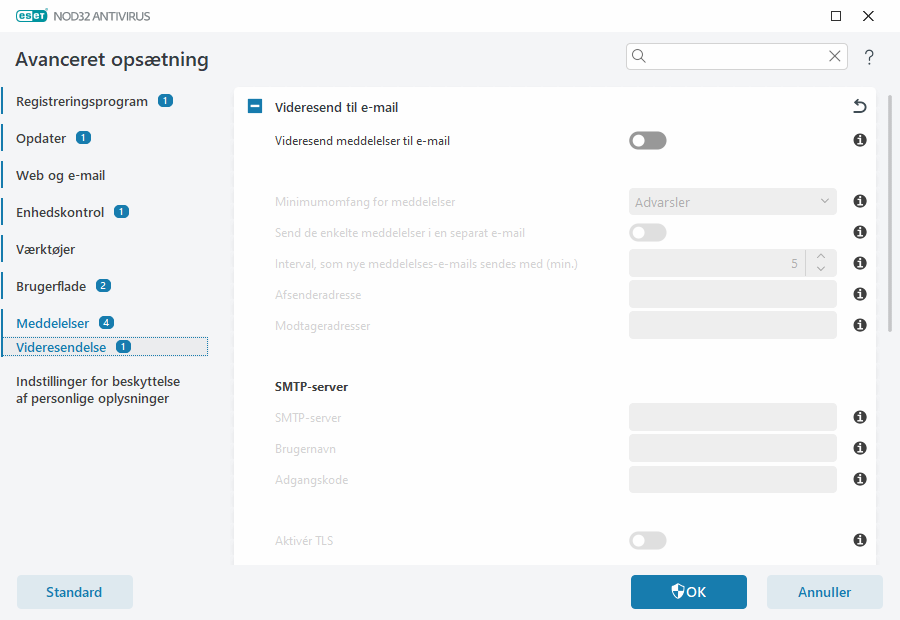Clear the search field with the X icon
Image resolution: width=900 pixels, height=620 pixels.
[834, 57]
